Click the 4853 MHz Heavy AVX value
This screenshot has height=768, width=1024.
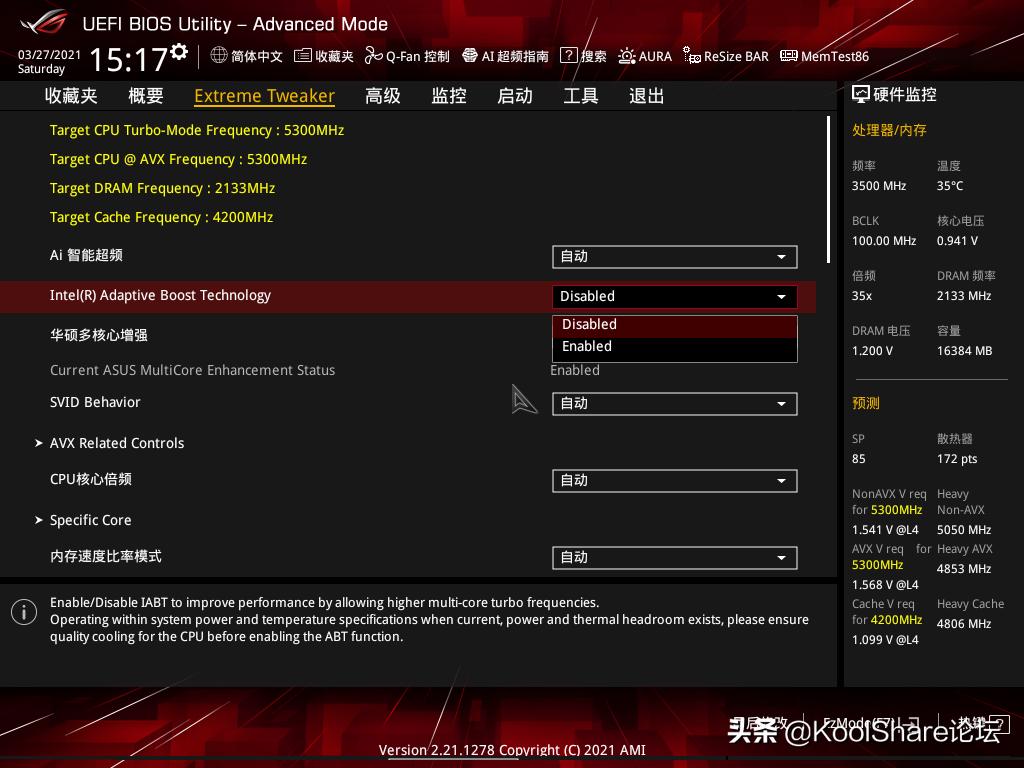coord(963,569)
